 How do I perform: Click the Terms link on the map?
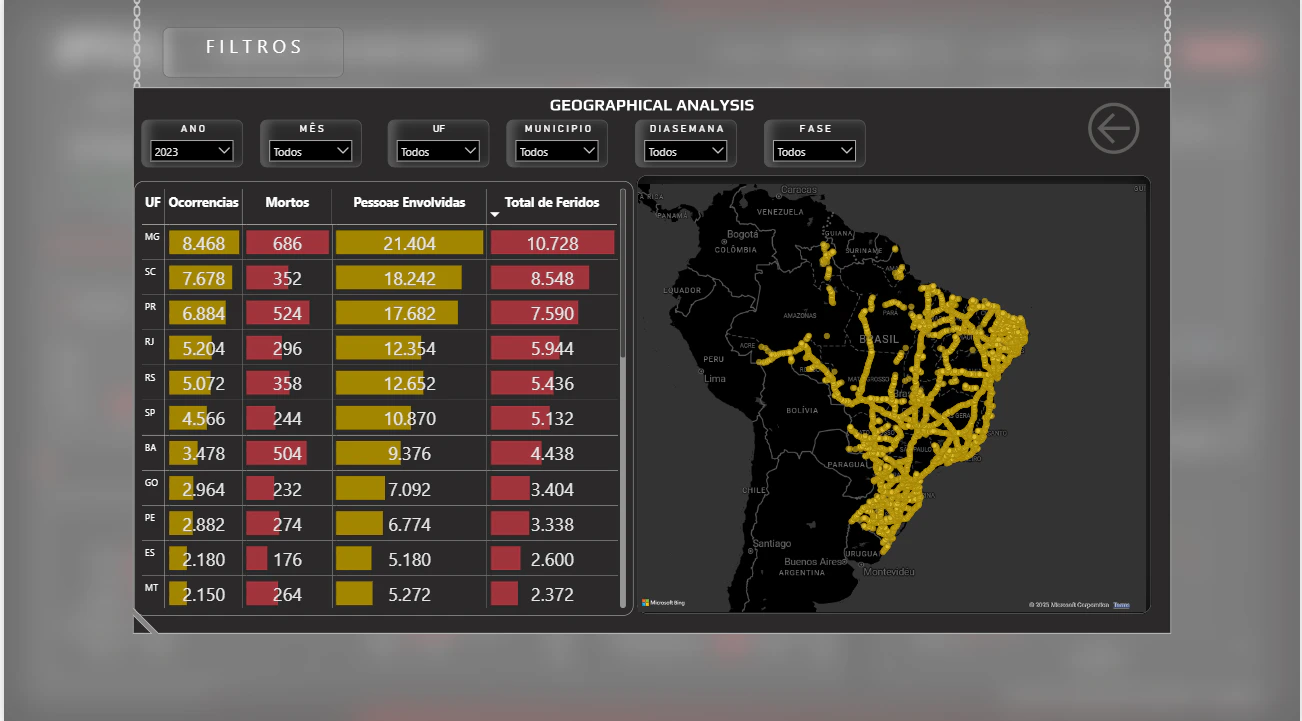pos(1121,605)
